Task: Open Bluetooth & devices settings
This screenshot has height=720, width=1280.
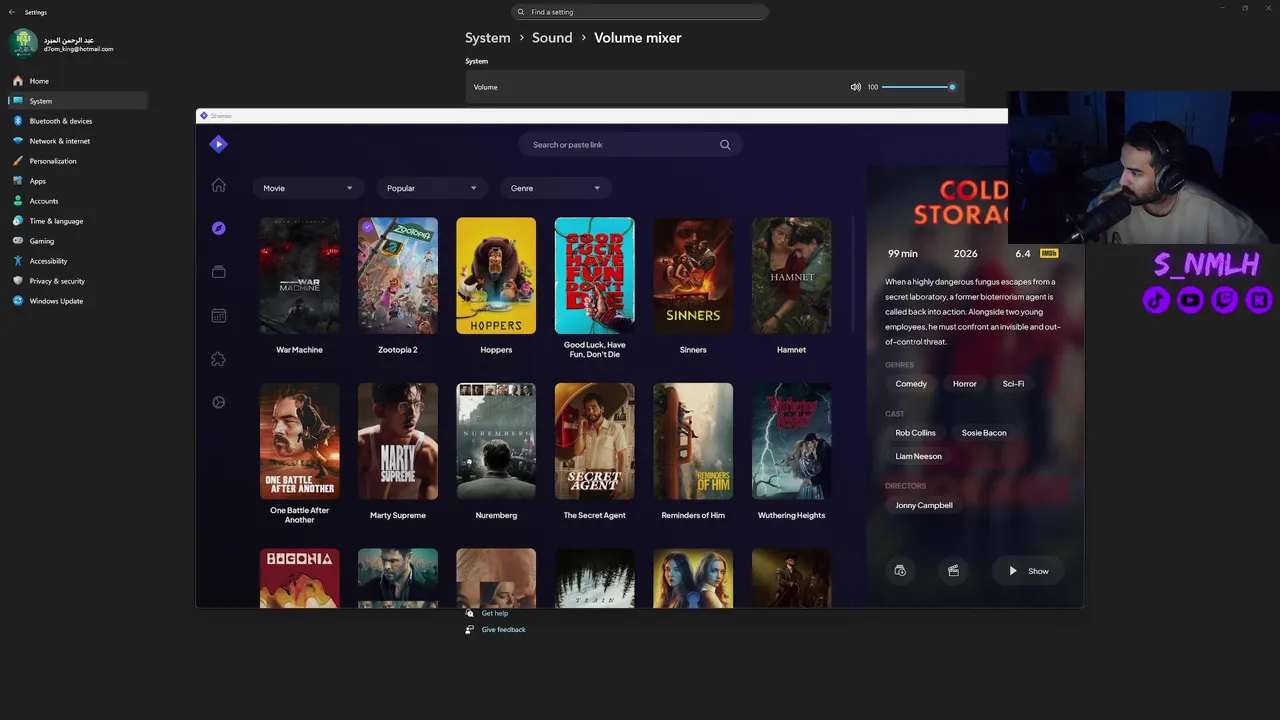Action: click(78, 121)
